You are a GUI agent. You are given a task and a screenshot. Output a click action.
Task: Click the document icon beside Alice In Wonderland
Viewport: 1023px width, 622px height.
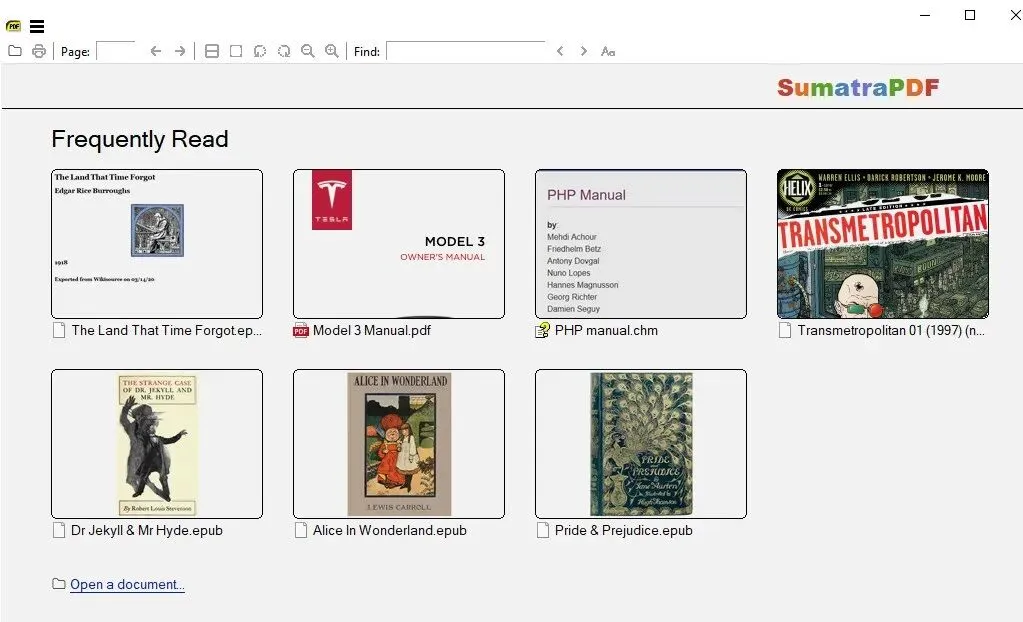pyautogui.click(x=301, y=531)
